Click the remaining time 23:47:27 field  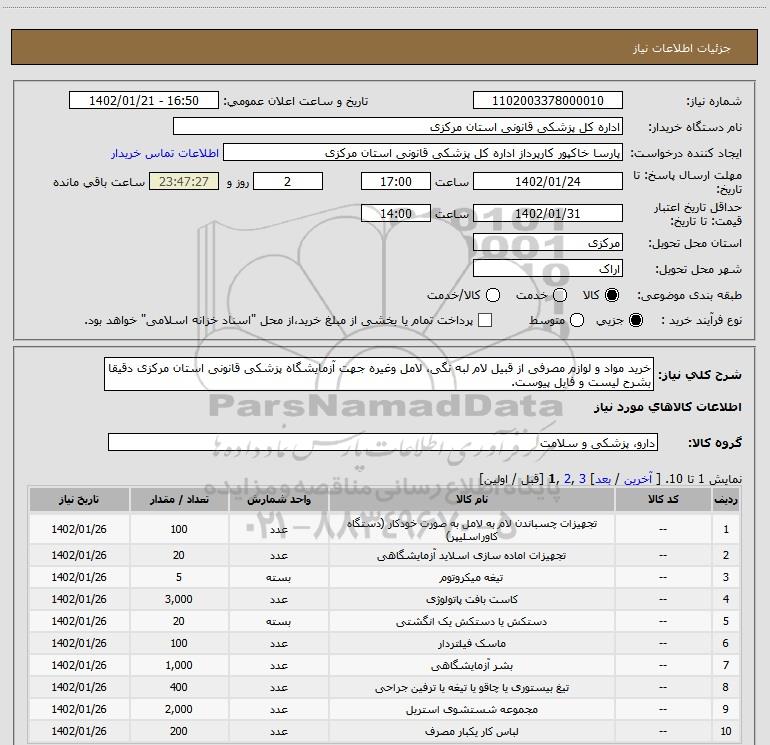(184, 181)
